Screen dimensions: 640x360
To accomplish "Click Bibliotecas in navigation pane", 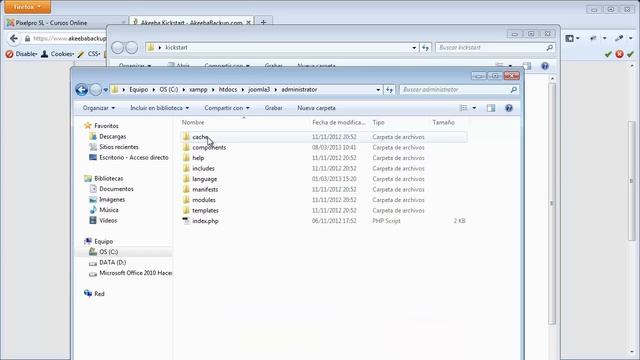I will coord(108,179).
